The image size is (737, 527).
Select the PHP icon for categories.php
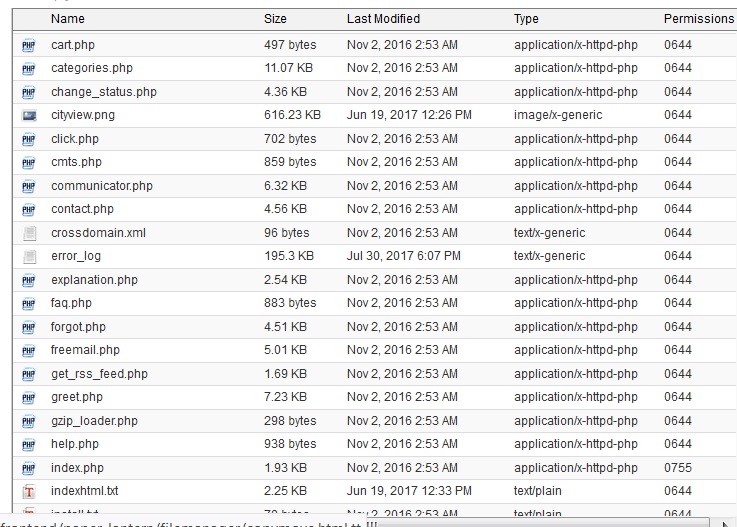click(28, 69)
